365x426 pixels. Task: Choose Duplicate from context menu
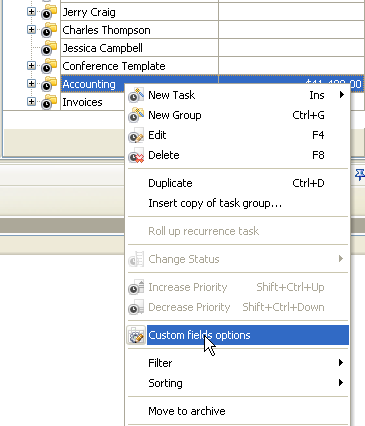coord(238,183)
